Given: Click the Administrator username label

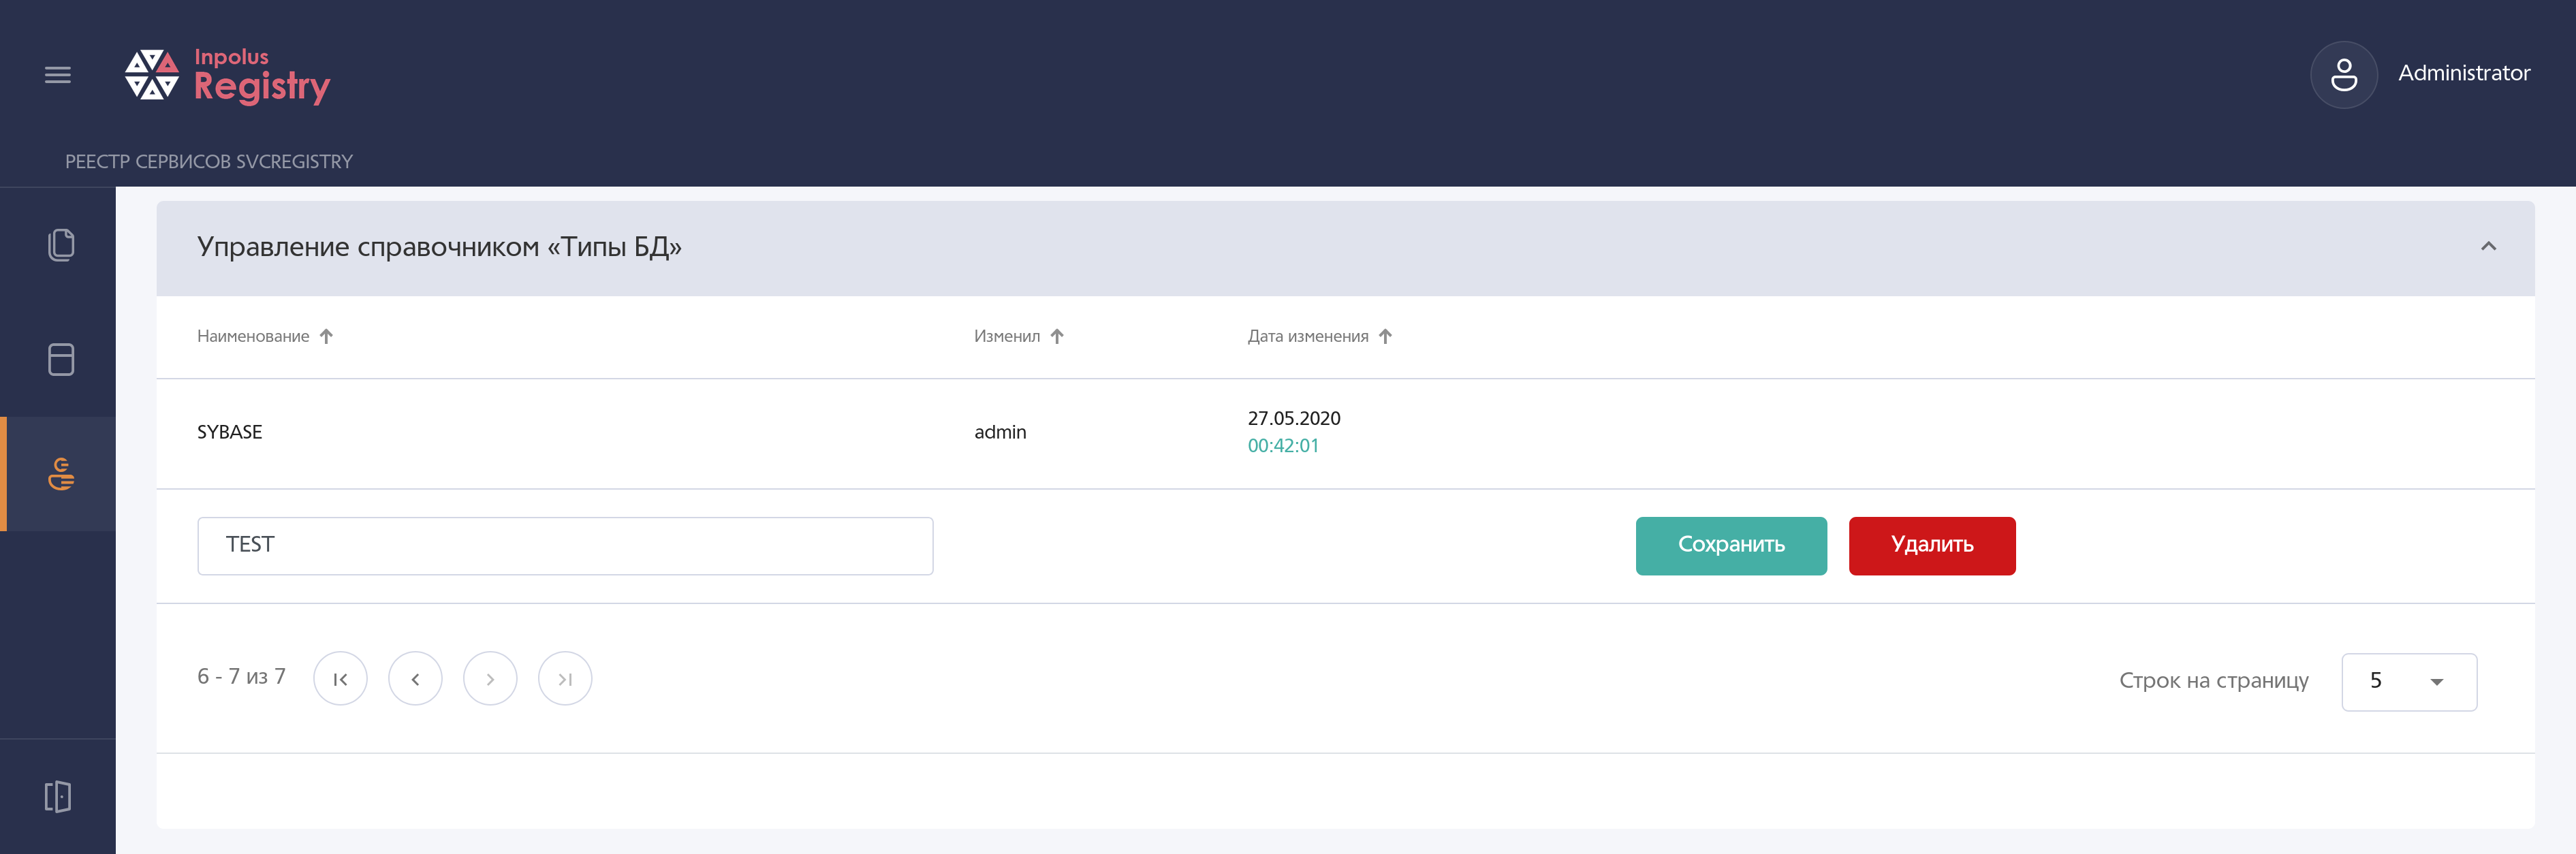Looking at the screenshot, I should click(2464, 73).
